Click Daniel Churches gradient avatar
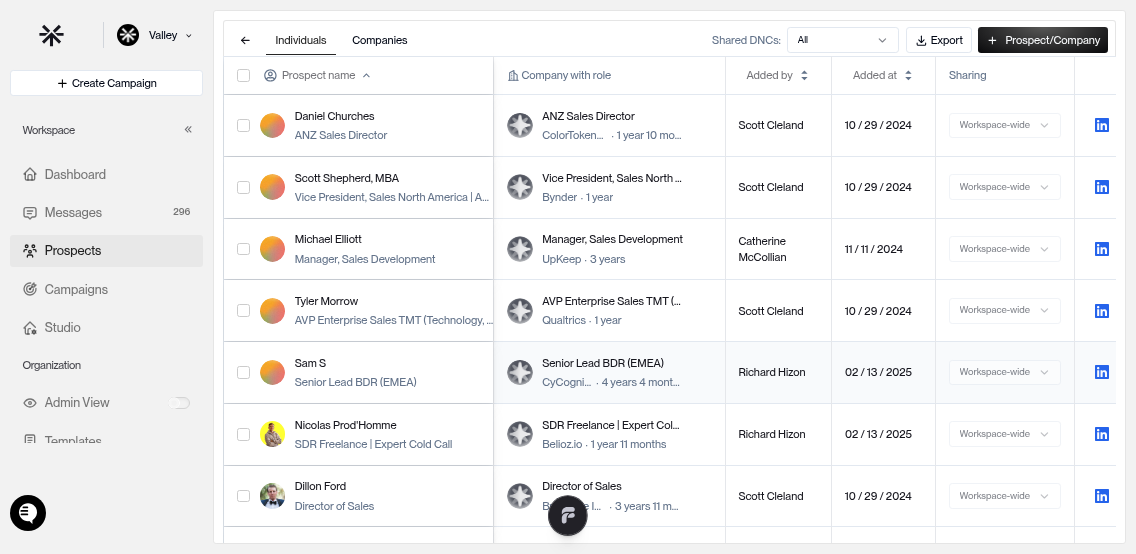 point(272,125)
